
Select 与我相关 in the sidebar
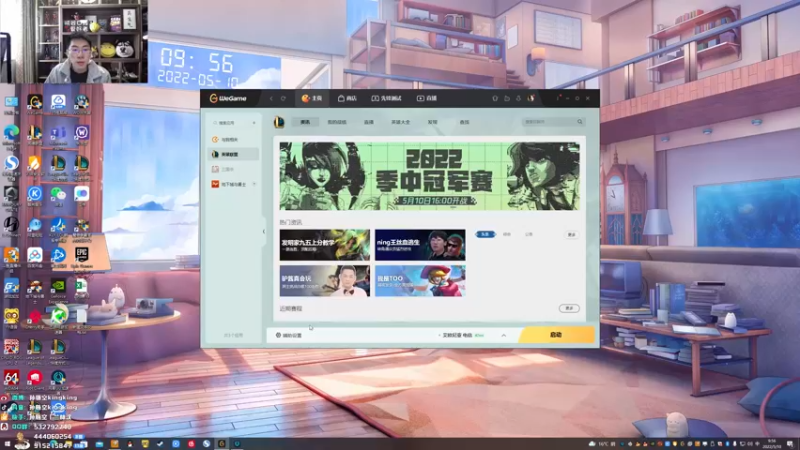pyautogui.click(x=234, y=139)
